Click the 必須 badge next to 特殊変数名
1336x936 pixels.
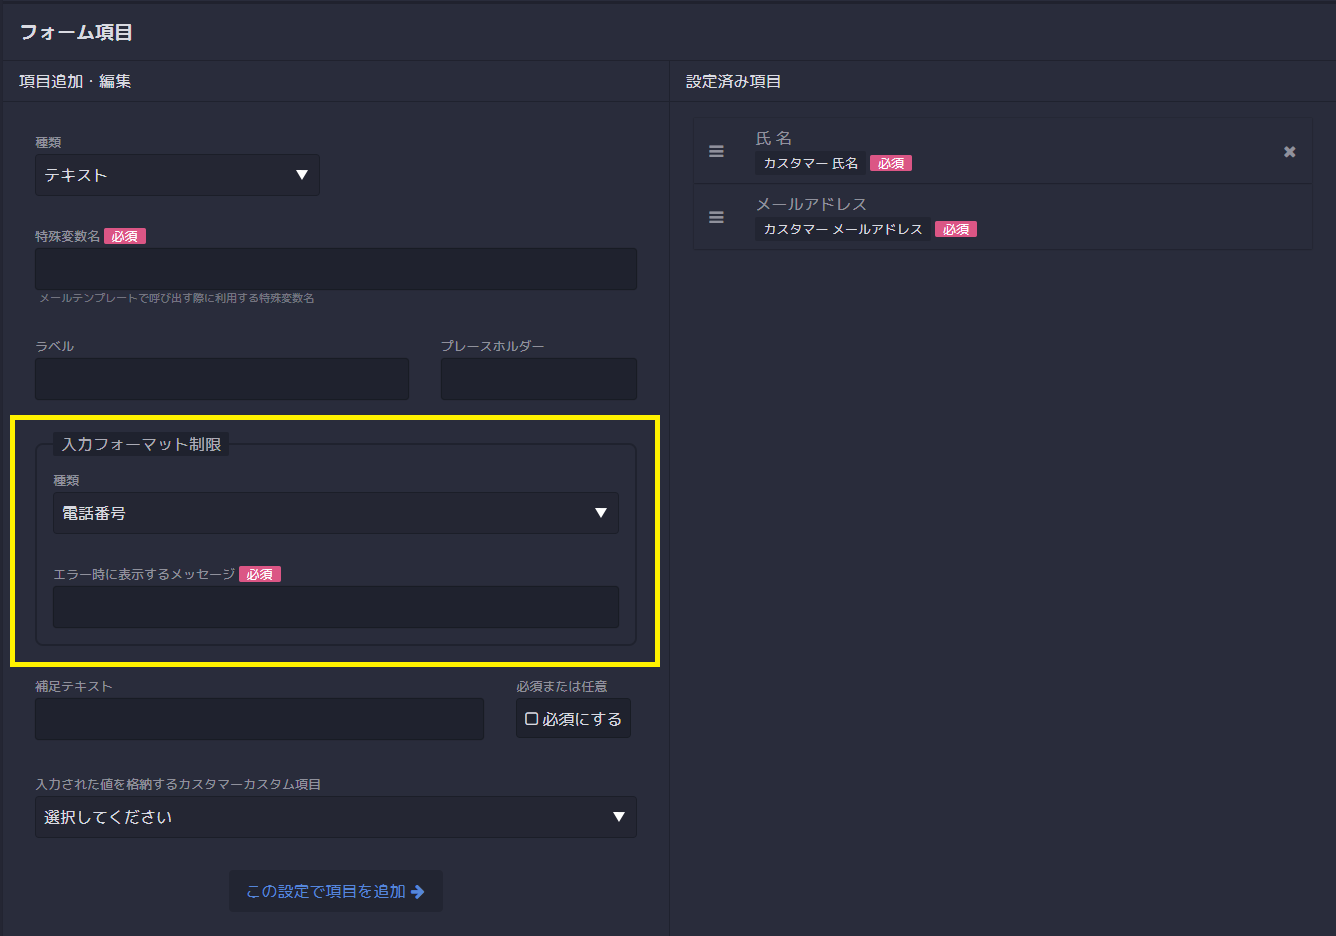point(124,236)
